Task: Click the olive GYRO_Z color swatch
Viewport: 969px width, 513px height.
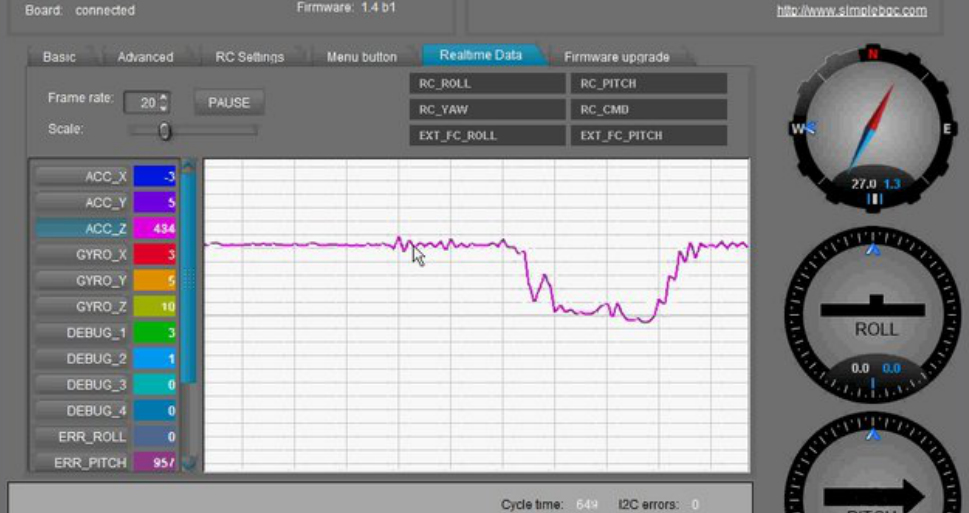Action: tap(155, 307)
